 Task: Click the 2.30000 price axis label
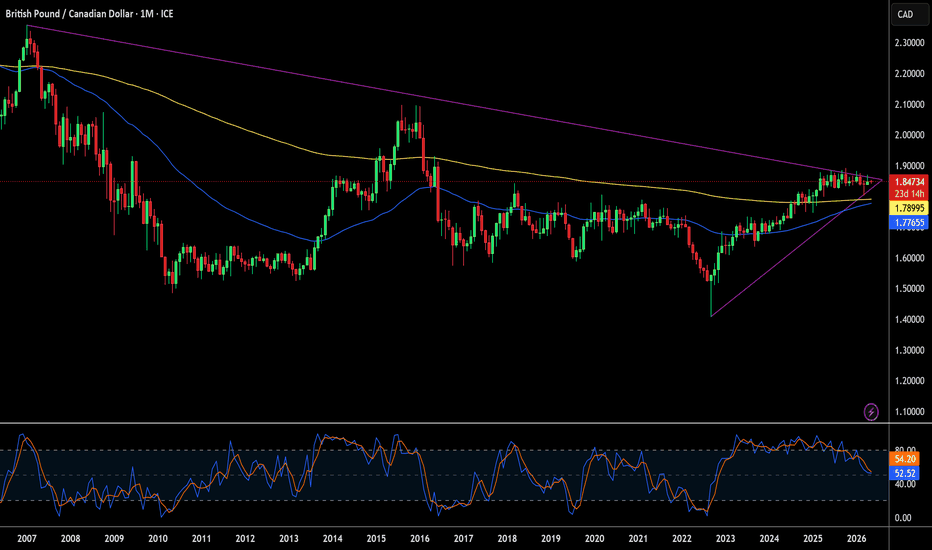[909, 43]
